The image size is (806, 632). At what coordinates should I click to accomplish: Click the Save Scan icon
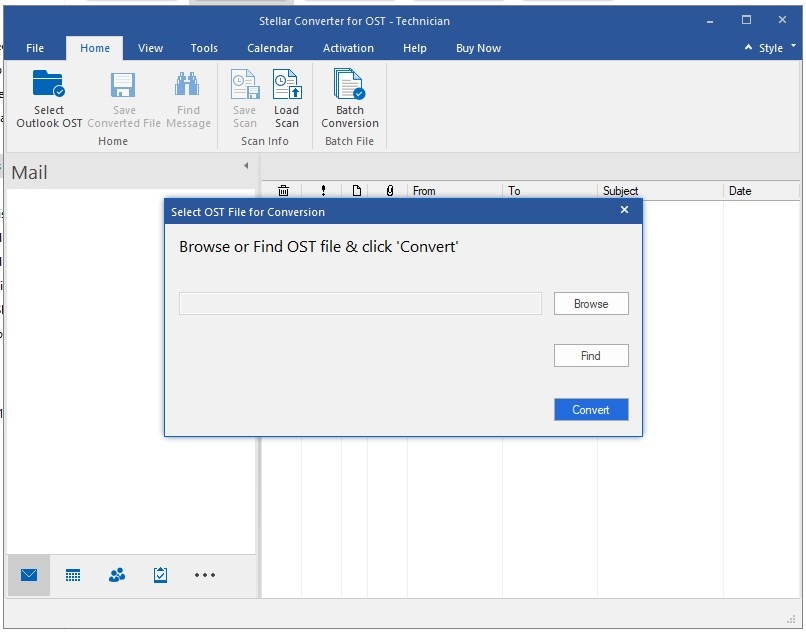pos(245,84)
